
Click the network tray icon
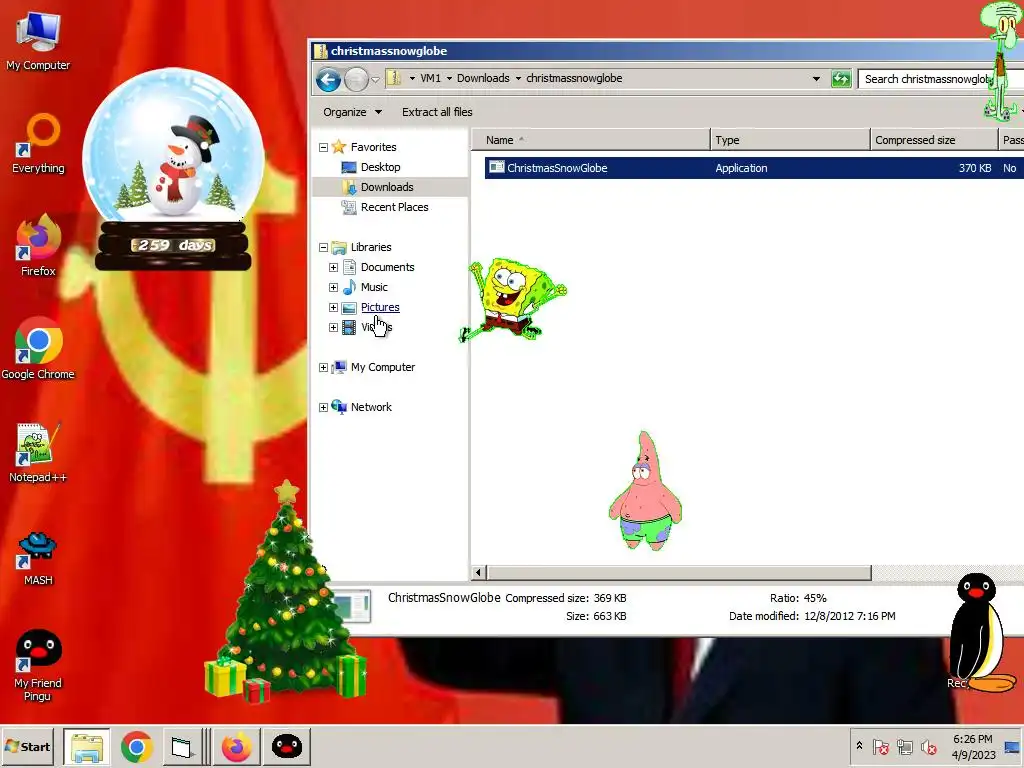click(x=904, y=746)
